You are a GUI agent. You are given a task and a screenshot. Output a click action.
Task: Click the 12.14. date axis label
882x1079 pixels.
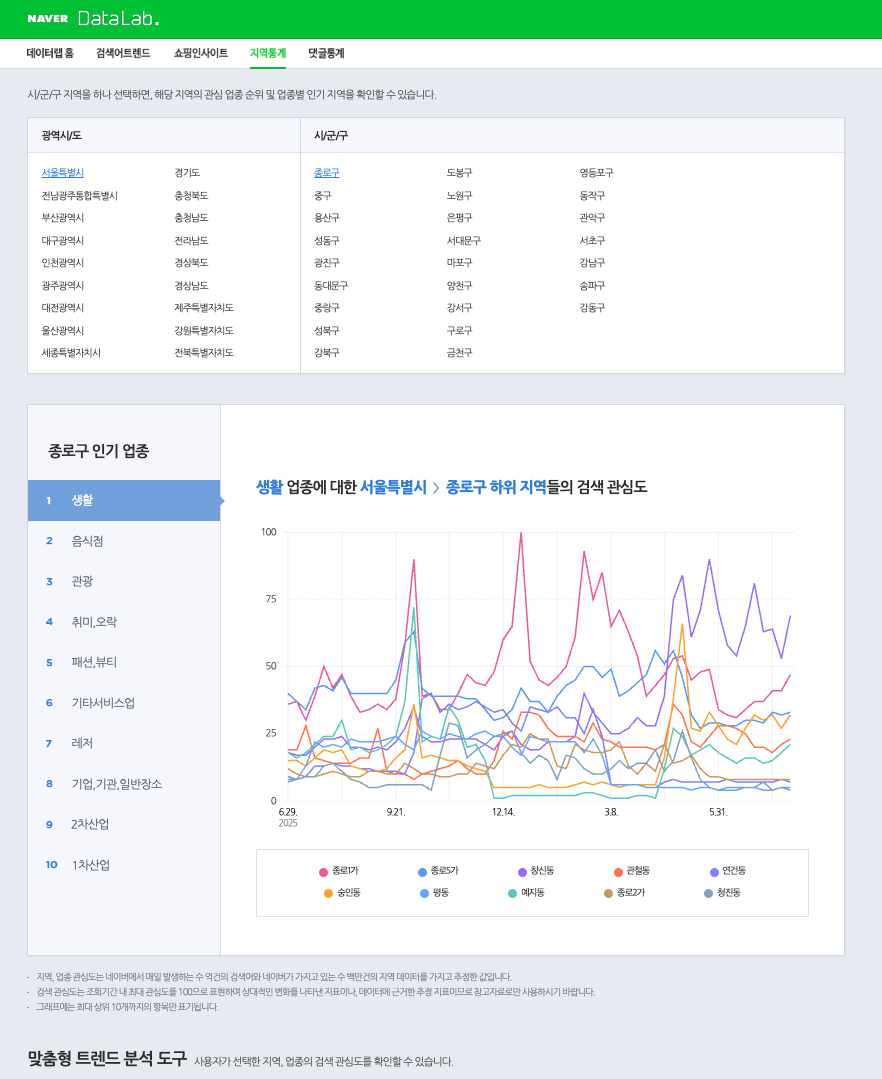503,812
